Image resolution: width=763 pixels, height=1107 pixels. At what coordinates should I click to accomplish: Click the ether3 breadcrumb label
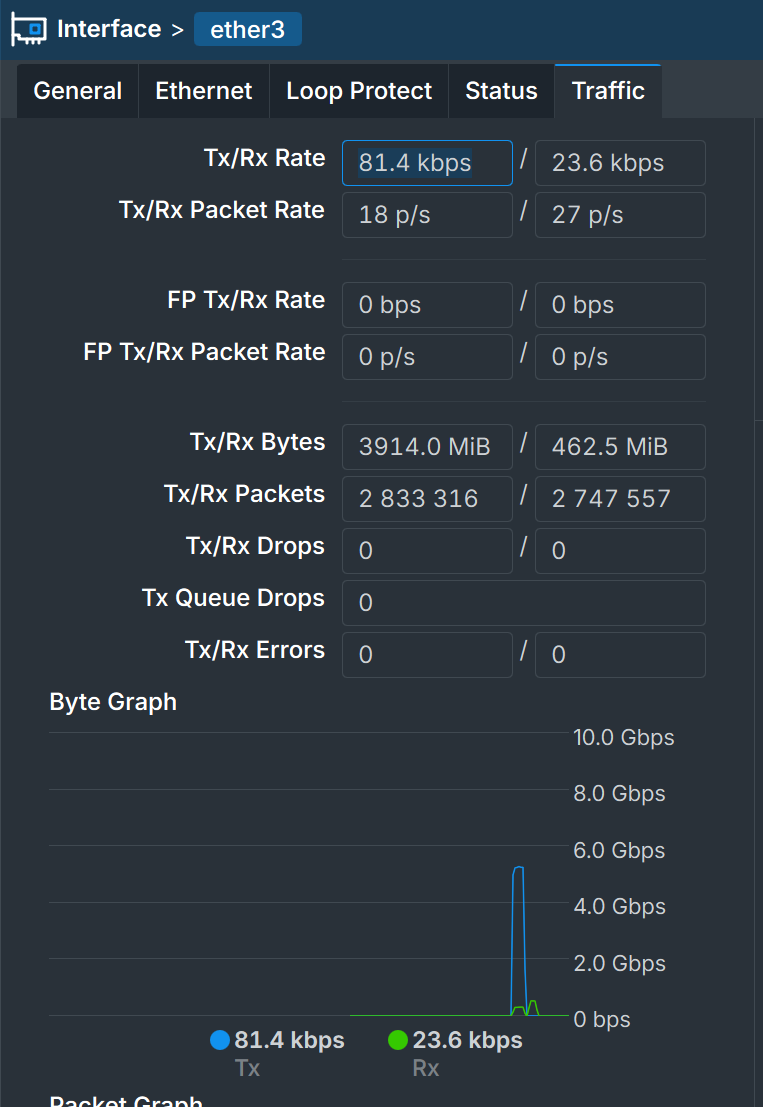247,30
